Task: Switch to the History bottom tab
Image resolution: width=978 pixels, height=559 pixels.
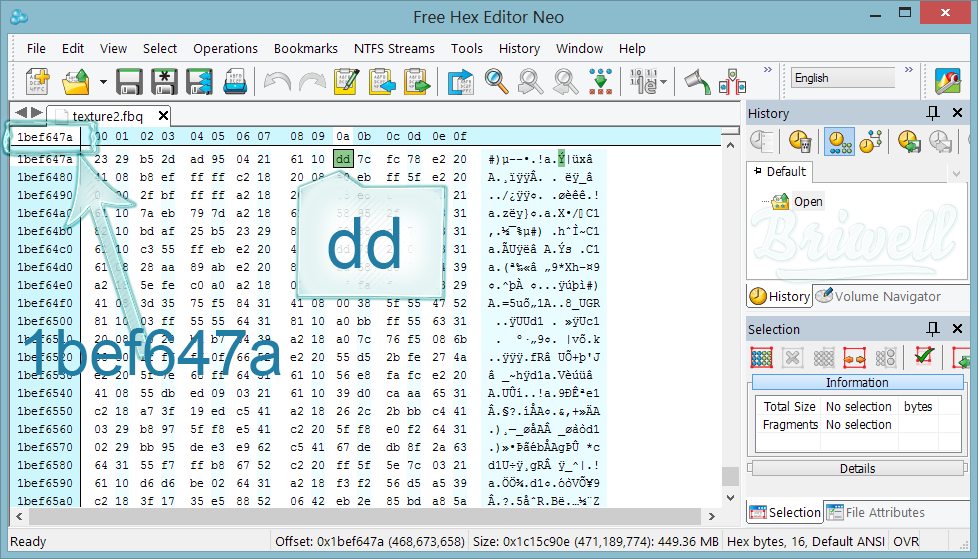Action: coord(779,296)
